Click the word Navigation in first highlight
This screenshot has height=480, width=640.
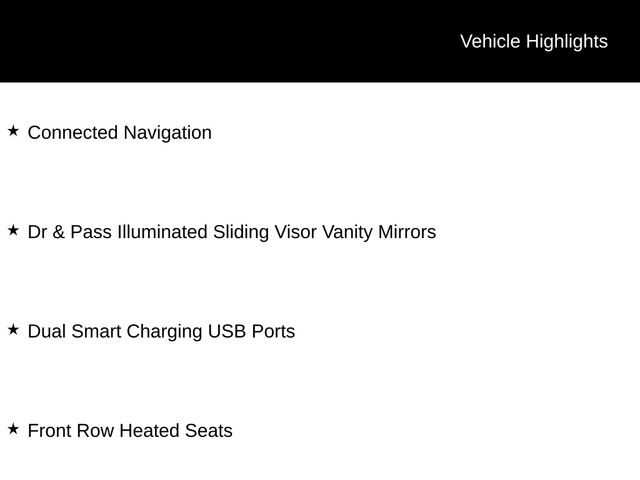[167, 133]
